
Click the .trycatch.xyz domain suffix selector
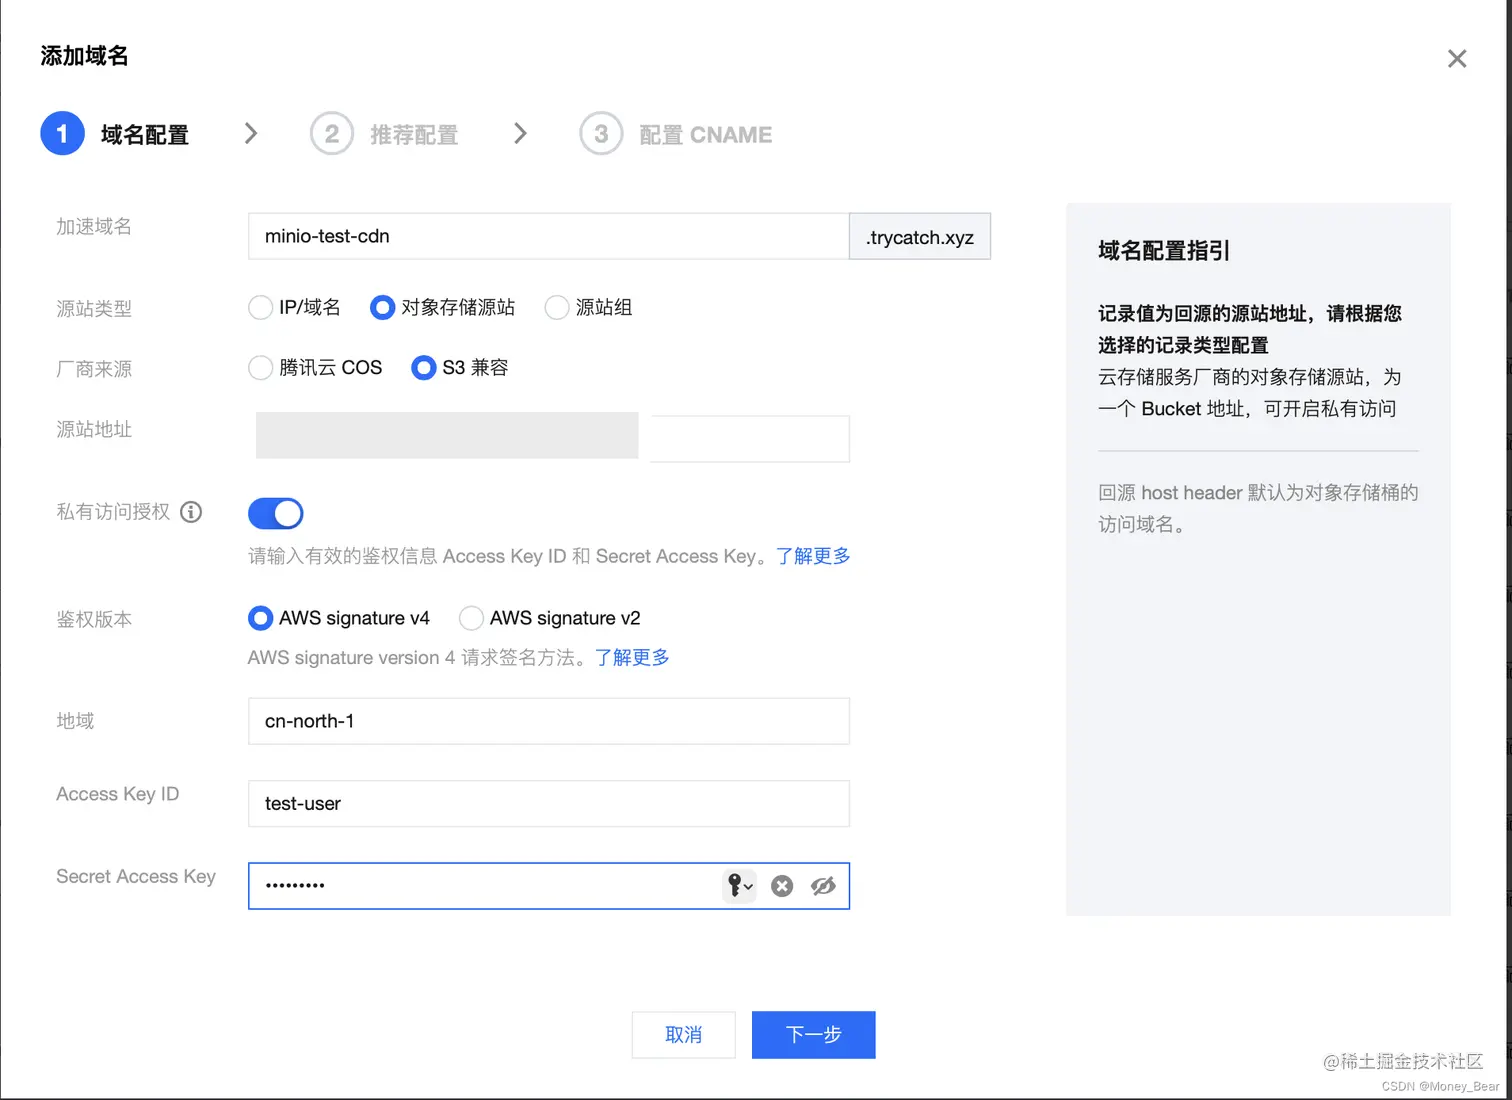tap(919, 237)
